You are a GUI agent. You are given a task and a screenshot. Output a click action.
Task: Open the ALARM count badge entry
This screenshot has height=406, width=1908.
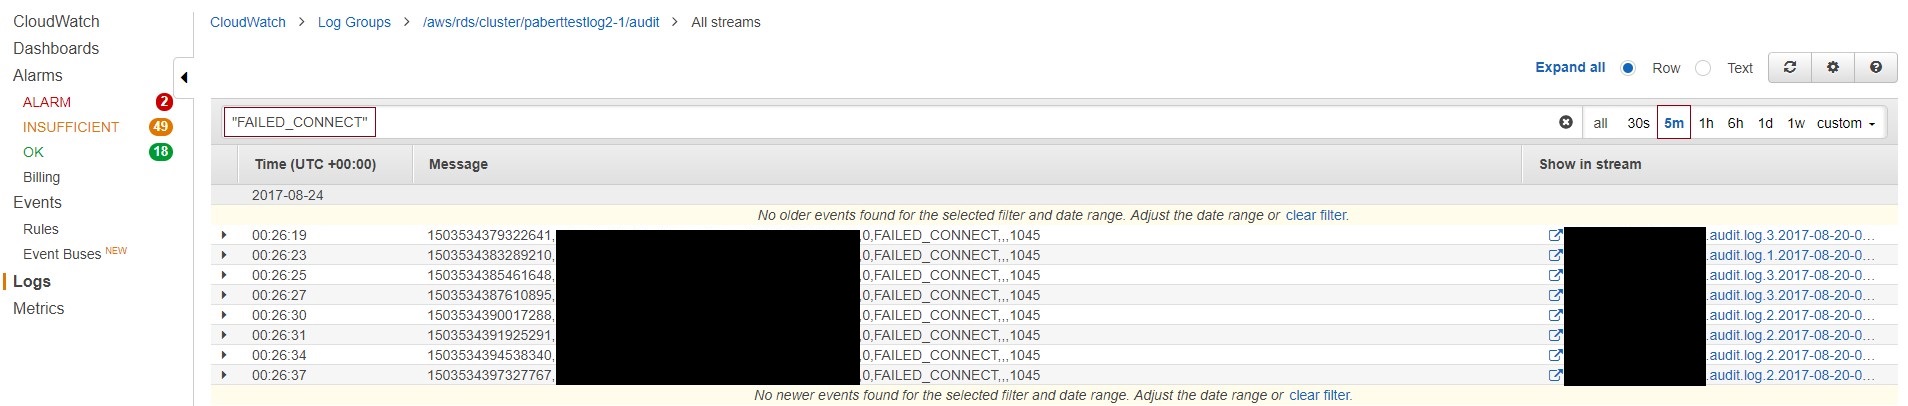[164, 102]
